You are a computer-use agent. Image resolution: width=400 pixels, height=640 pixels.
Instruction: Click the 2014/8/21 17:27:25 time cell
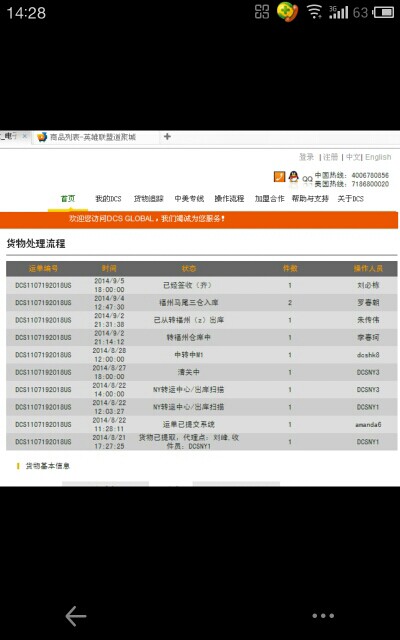[x=109, y=442]
